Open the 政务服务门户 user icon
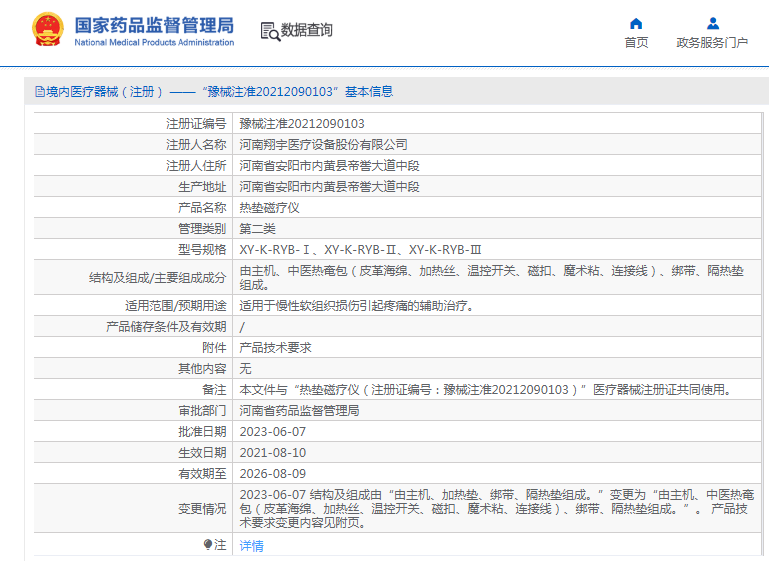The height and width of the screenshot is (561, 769). [713, 24]
